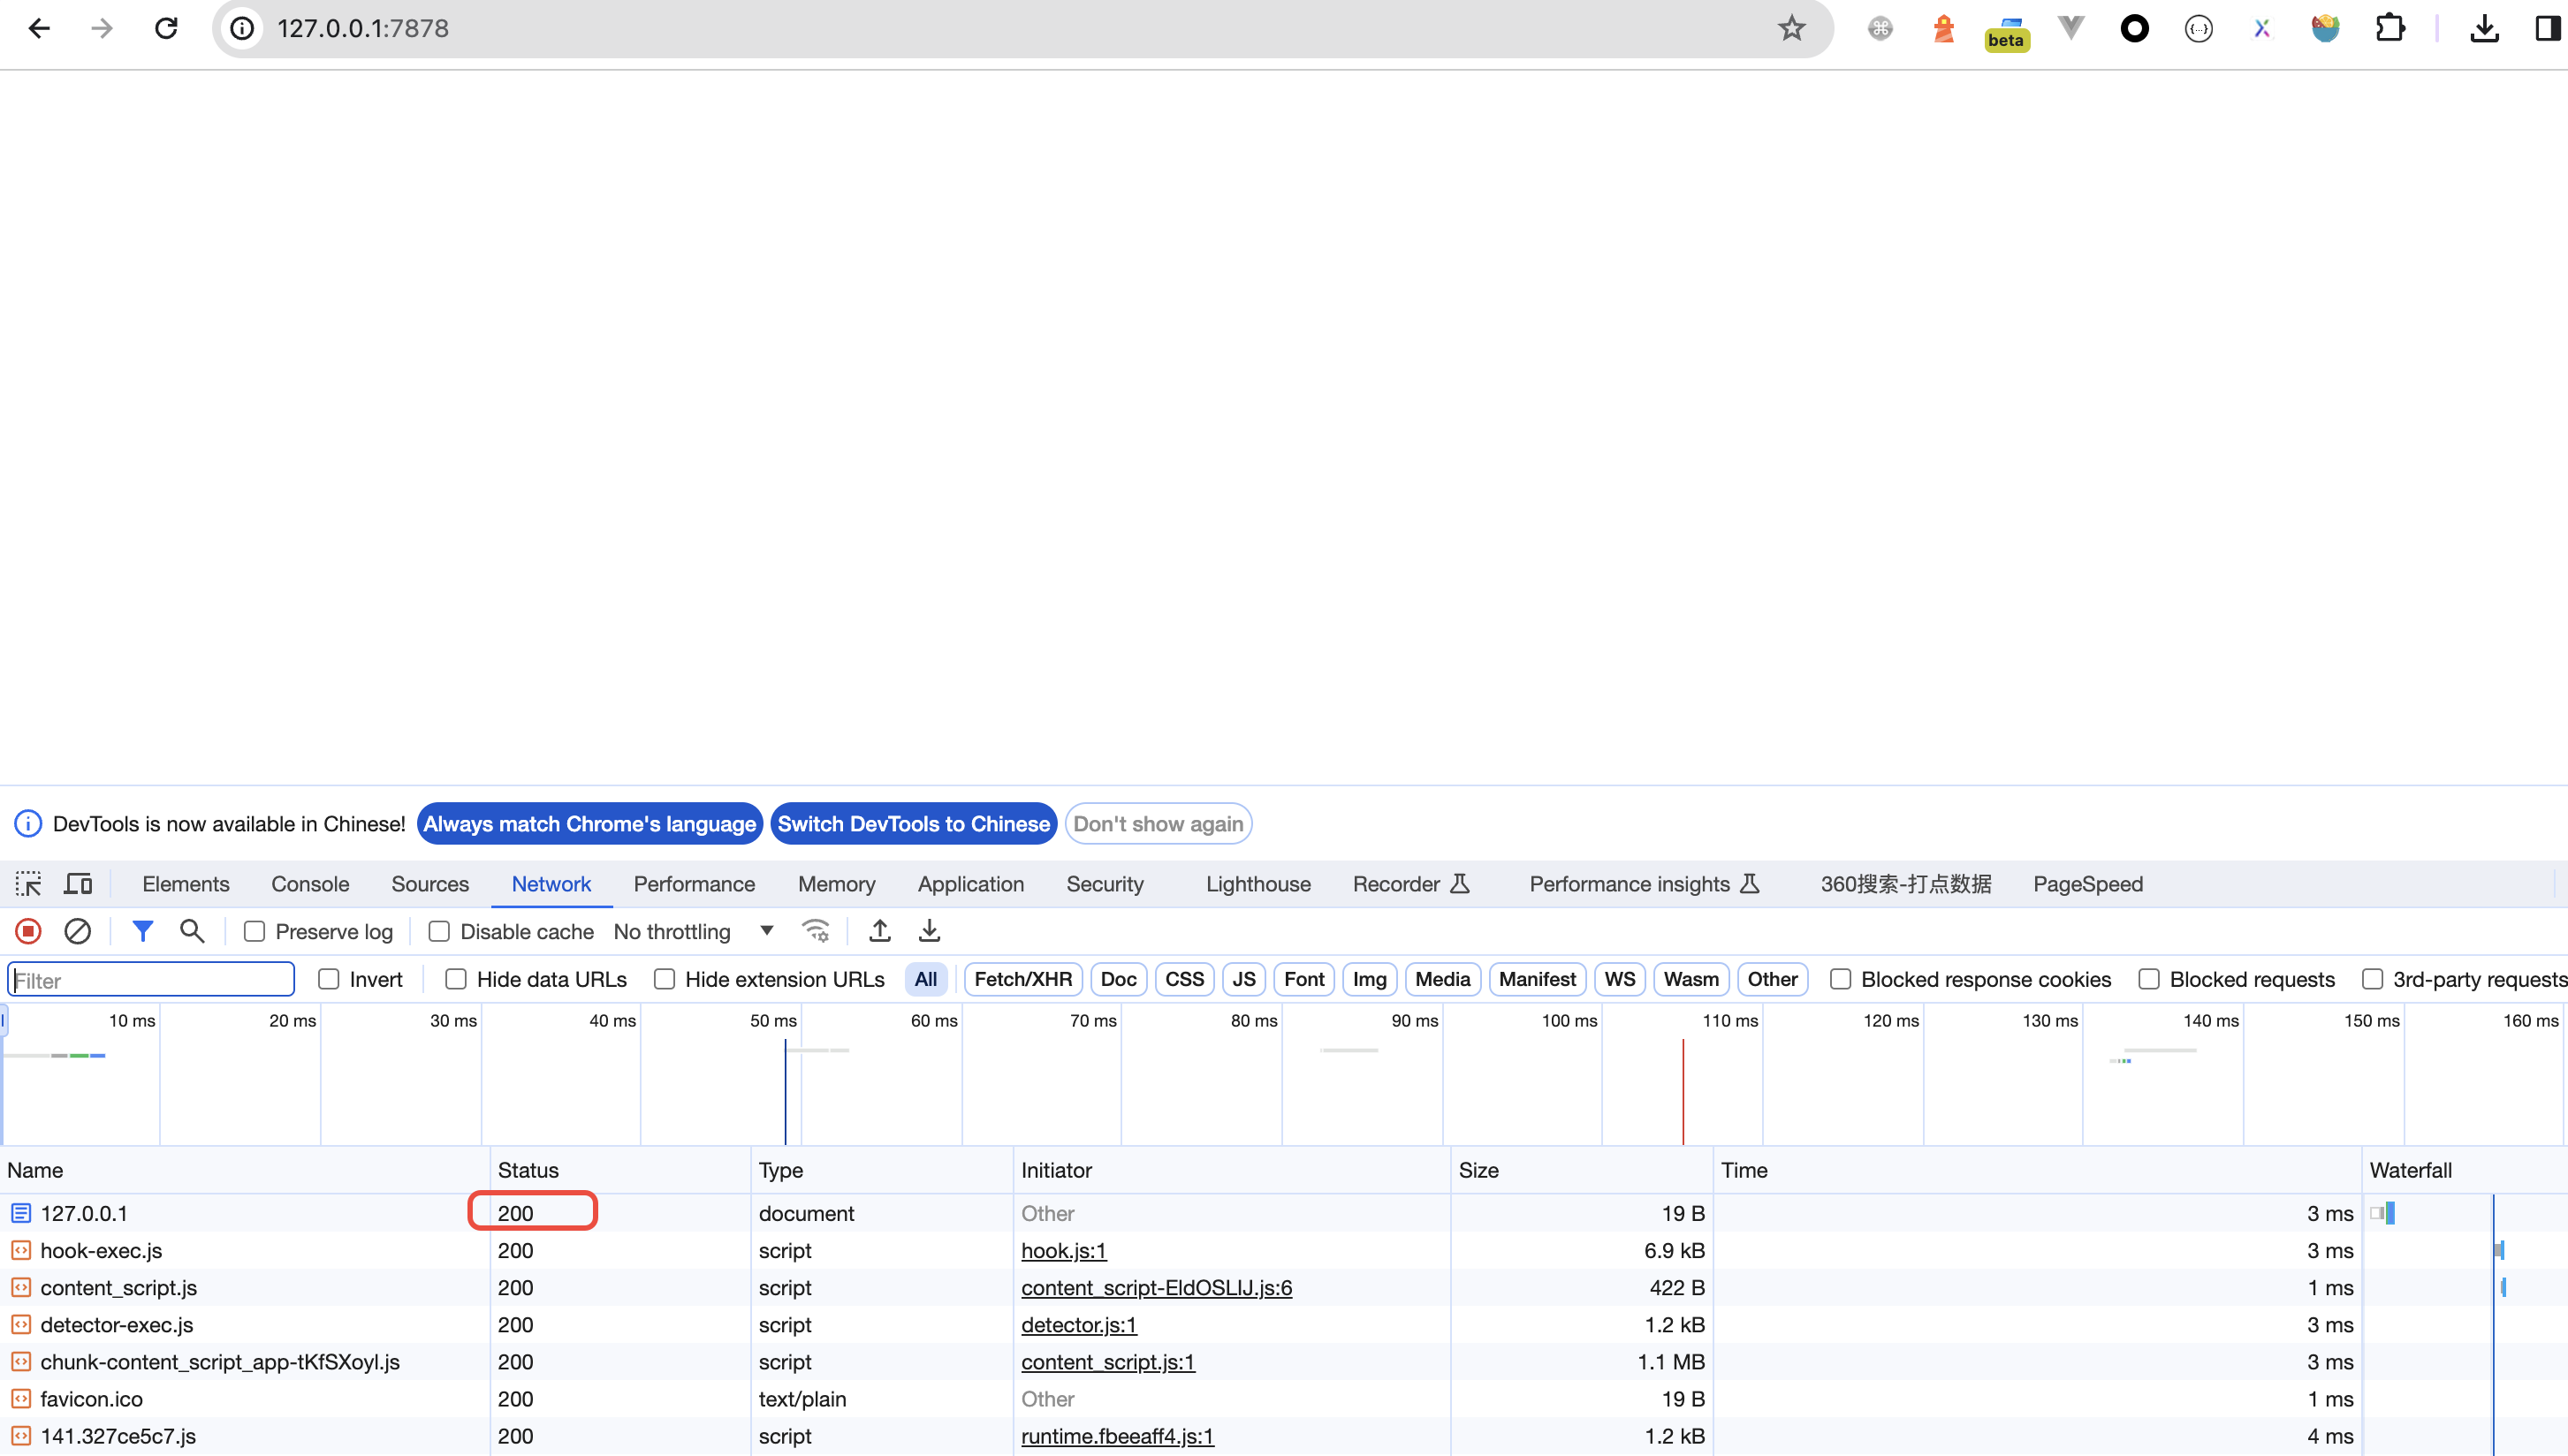Open the colorful bowl extension icon
Viewport: 2568px width, 1456px height.
2326,28
